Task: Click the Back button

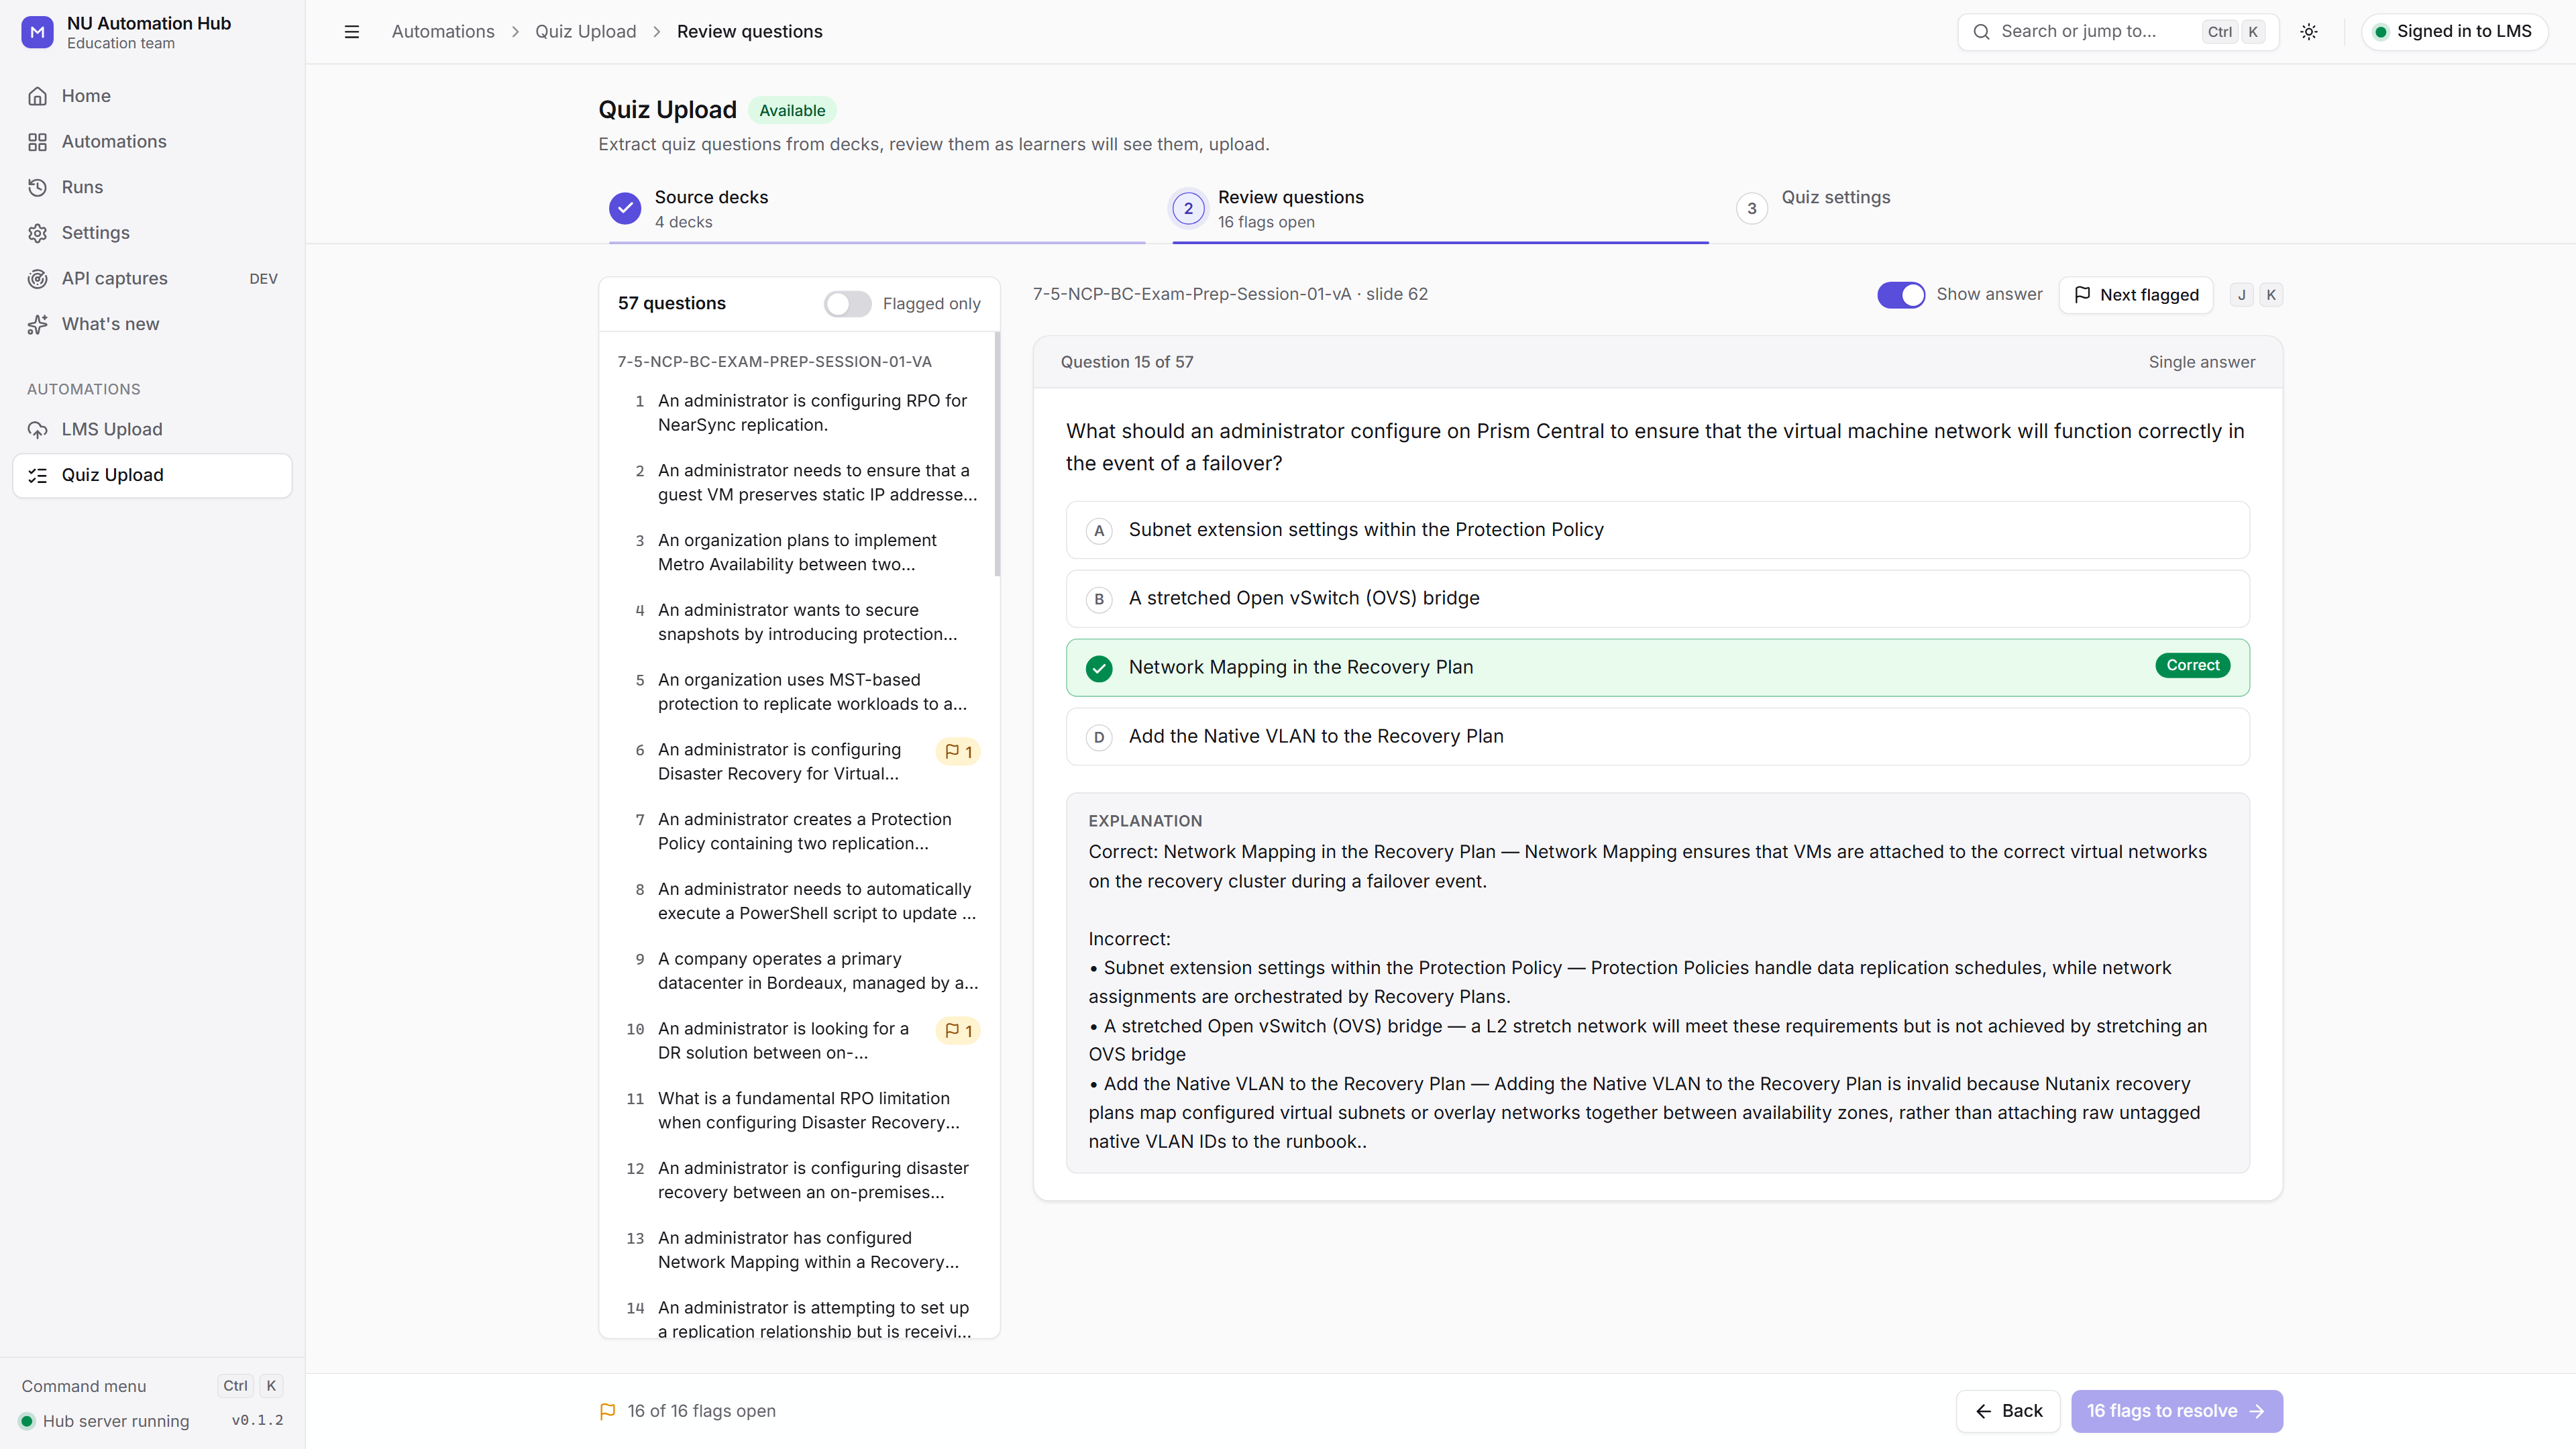Action: click(2008, 1411)
